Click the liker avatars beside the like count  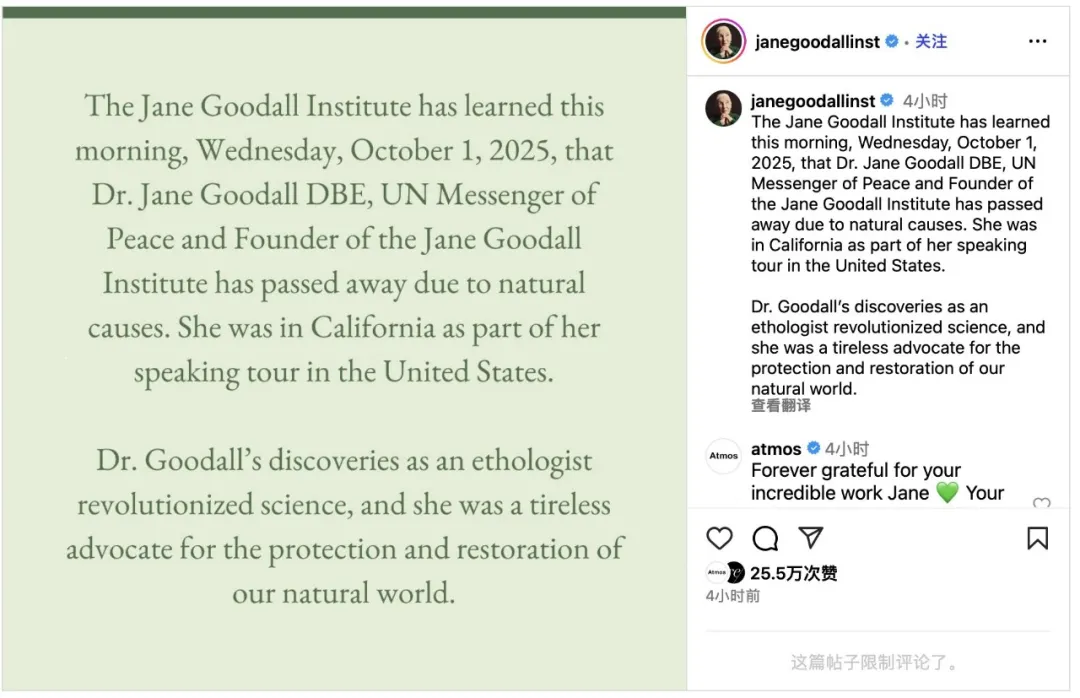click(x=726, y=573)
